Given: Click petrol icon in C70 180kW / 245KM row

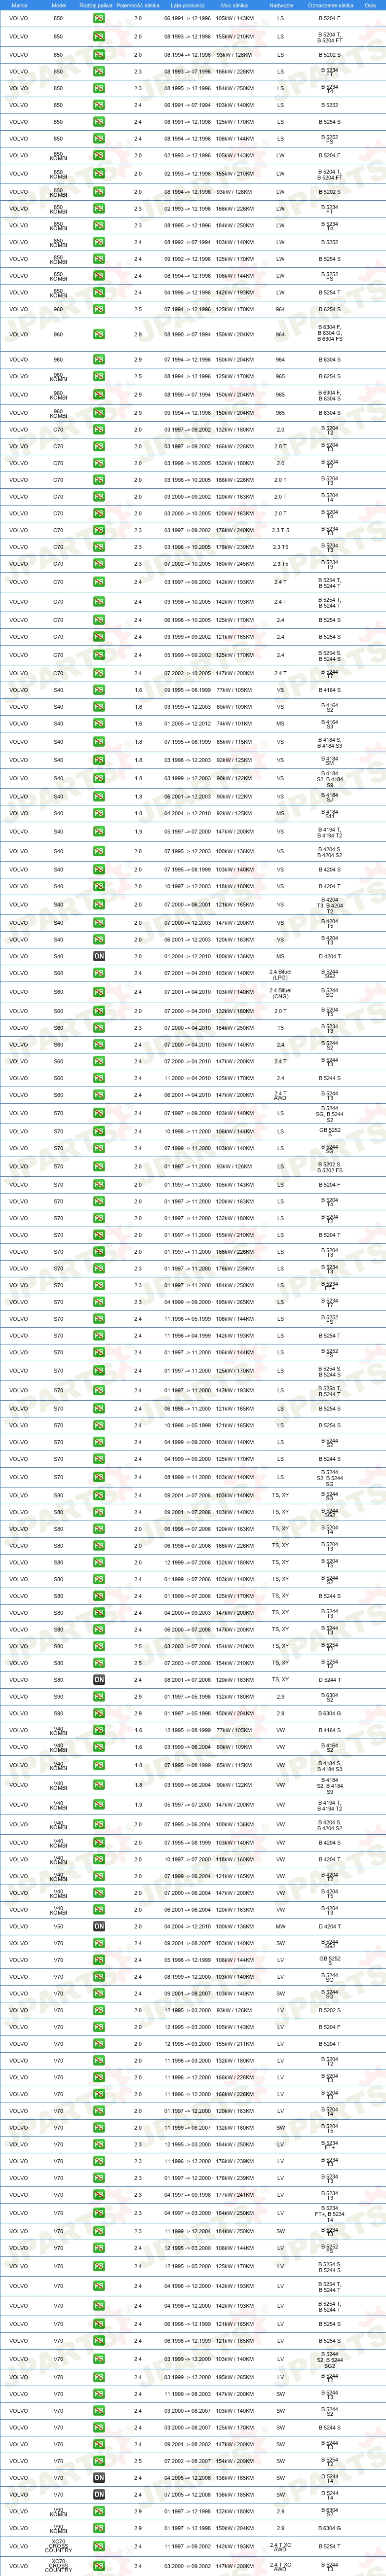Looking at the screenshot, I should [99, 564].
